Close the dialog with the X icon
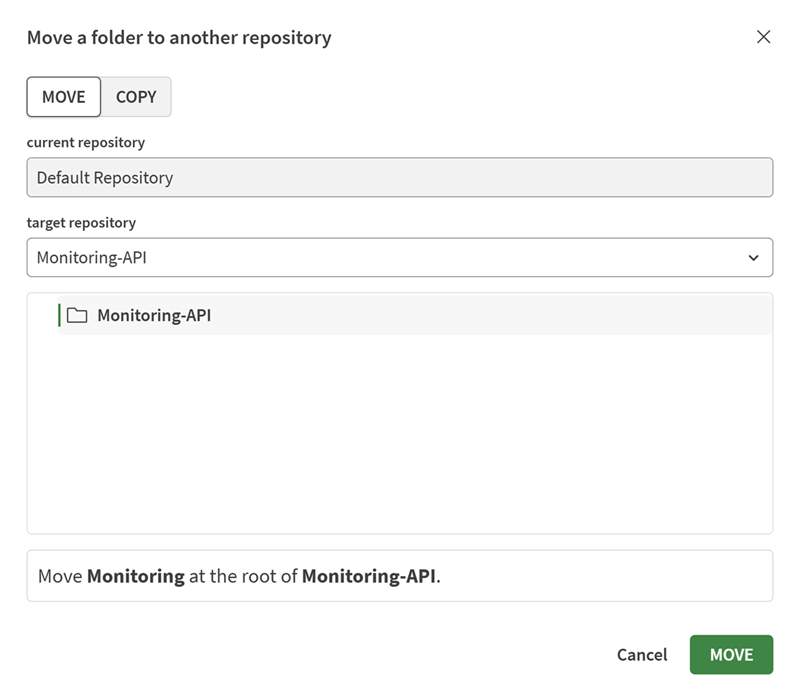Image resolution: width=800 pixels, height=690 pixels. pyautogui.click(x=764, y=37)
